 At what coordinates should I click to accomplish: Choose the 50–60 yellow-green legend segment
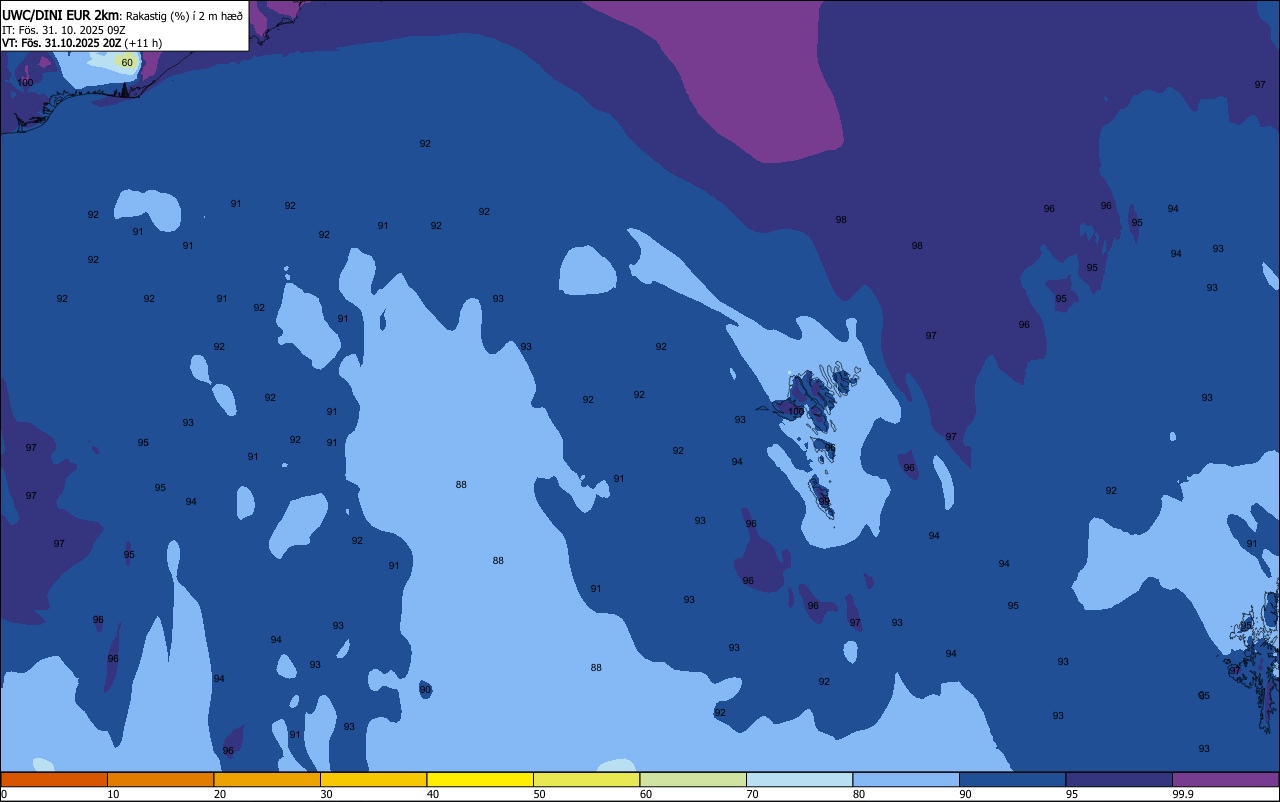[586, 779]
